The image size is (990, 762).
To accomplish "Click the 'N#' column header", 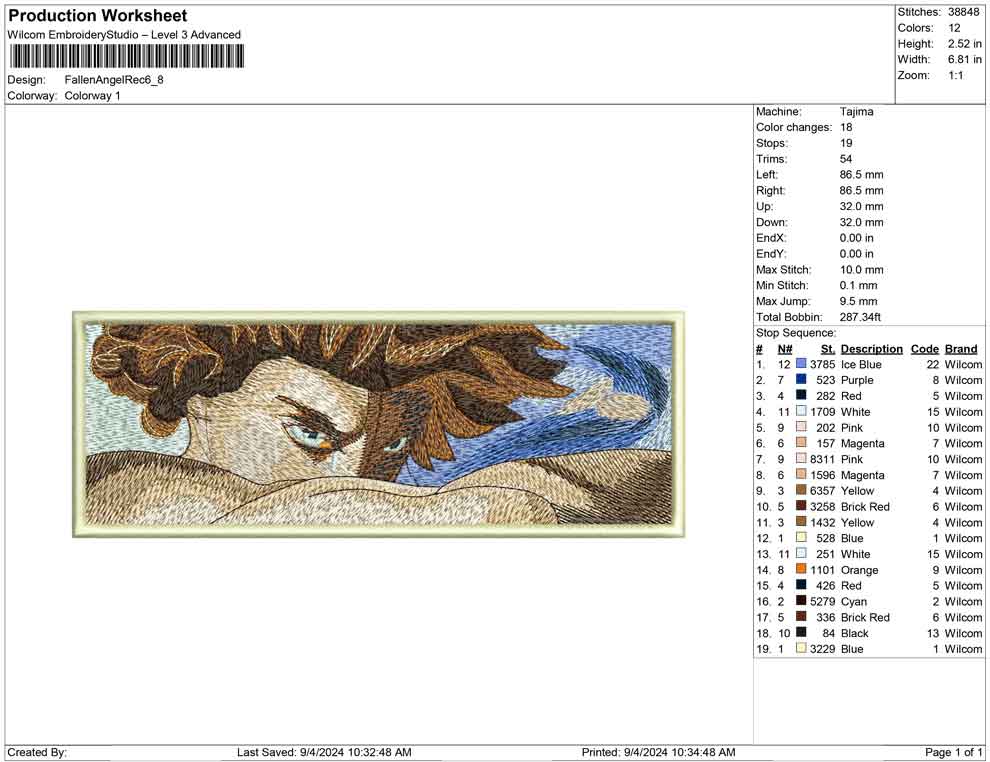I will click(x=785, y=349).
